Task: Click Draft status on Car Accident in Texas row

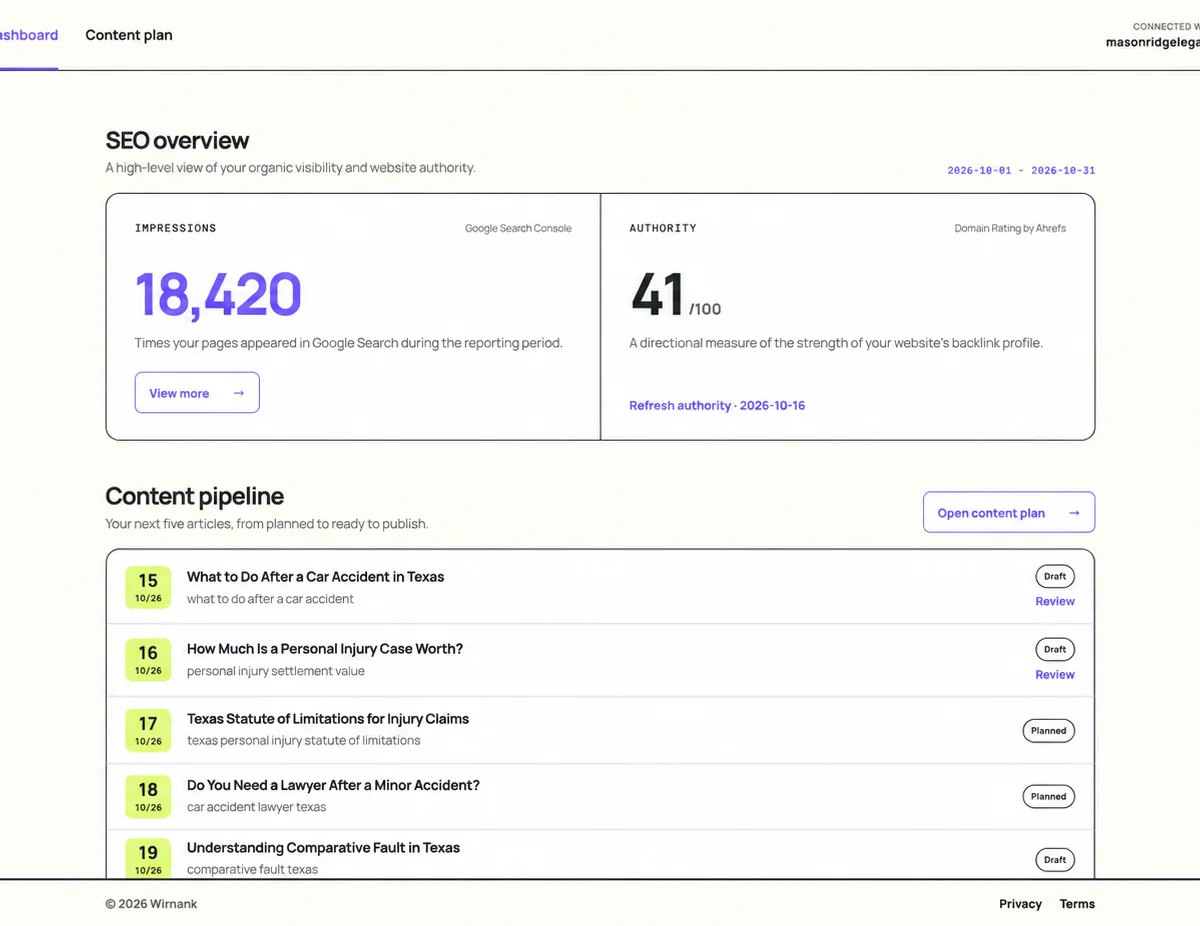Action: (x=1055, y=577)
